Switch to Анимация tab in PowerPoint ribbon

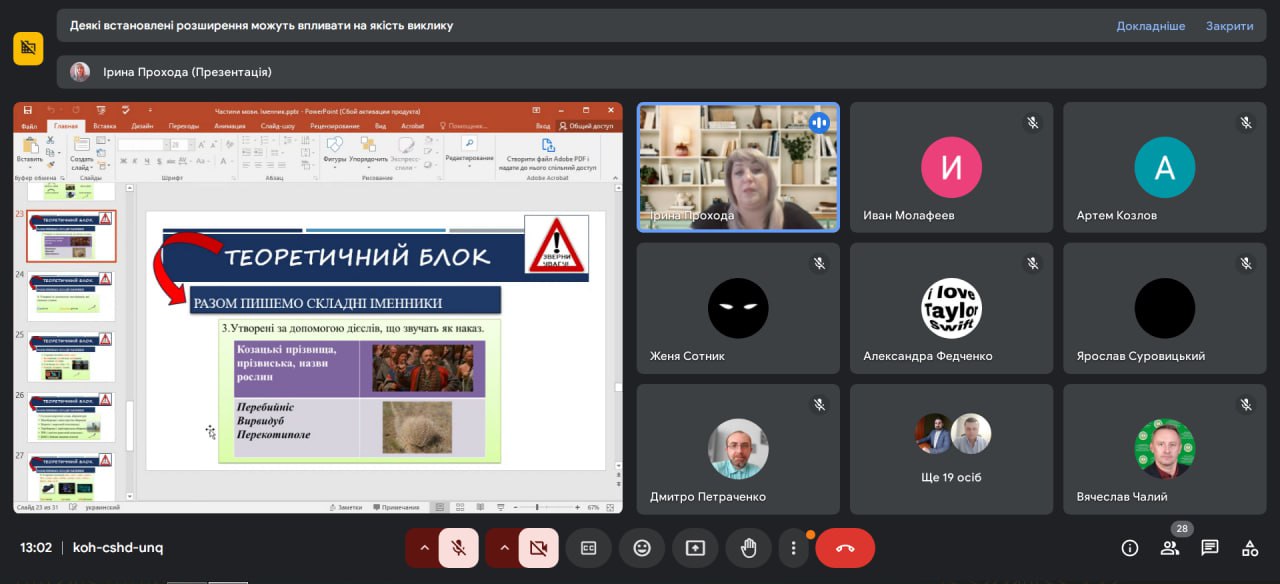tap(230, 127)
